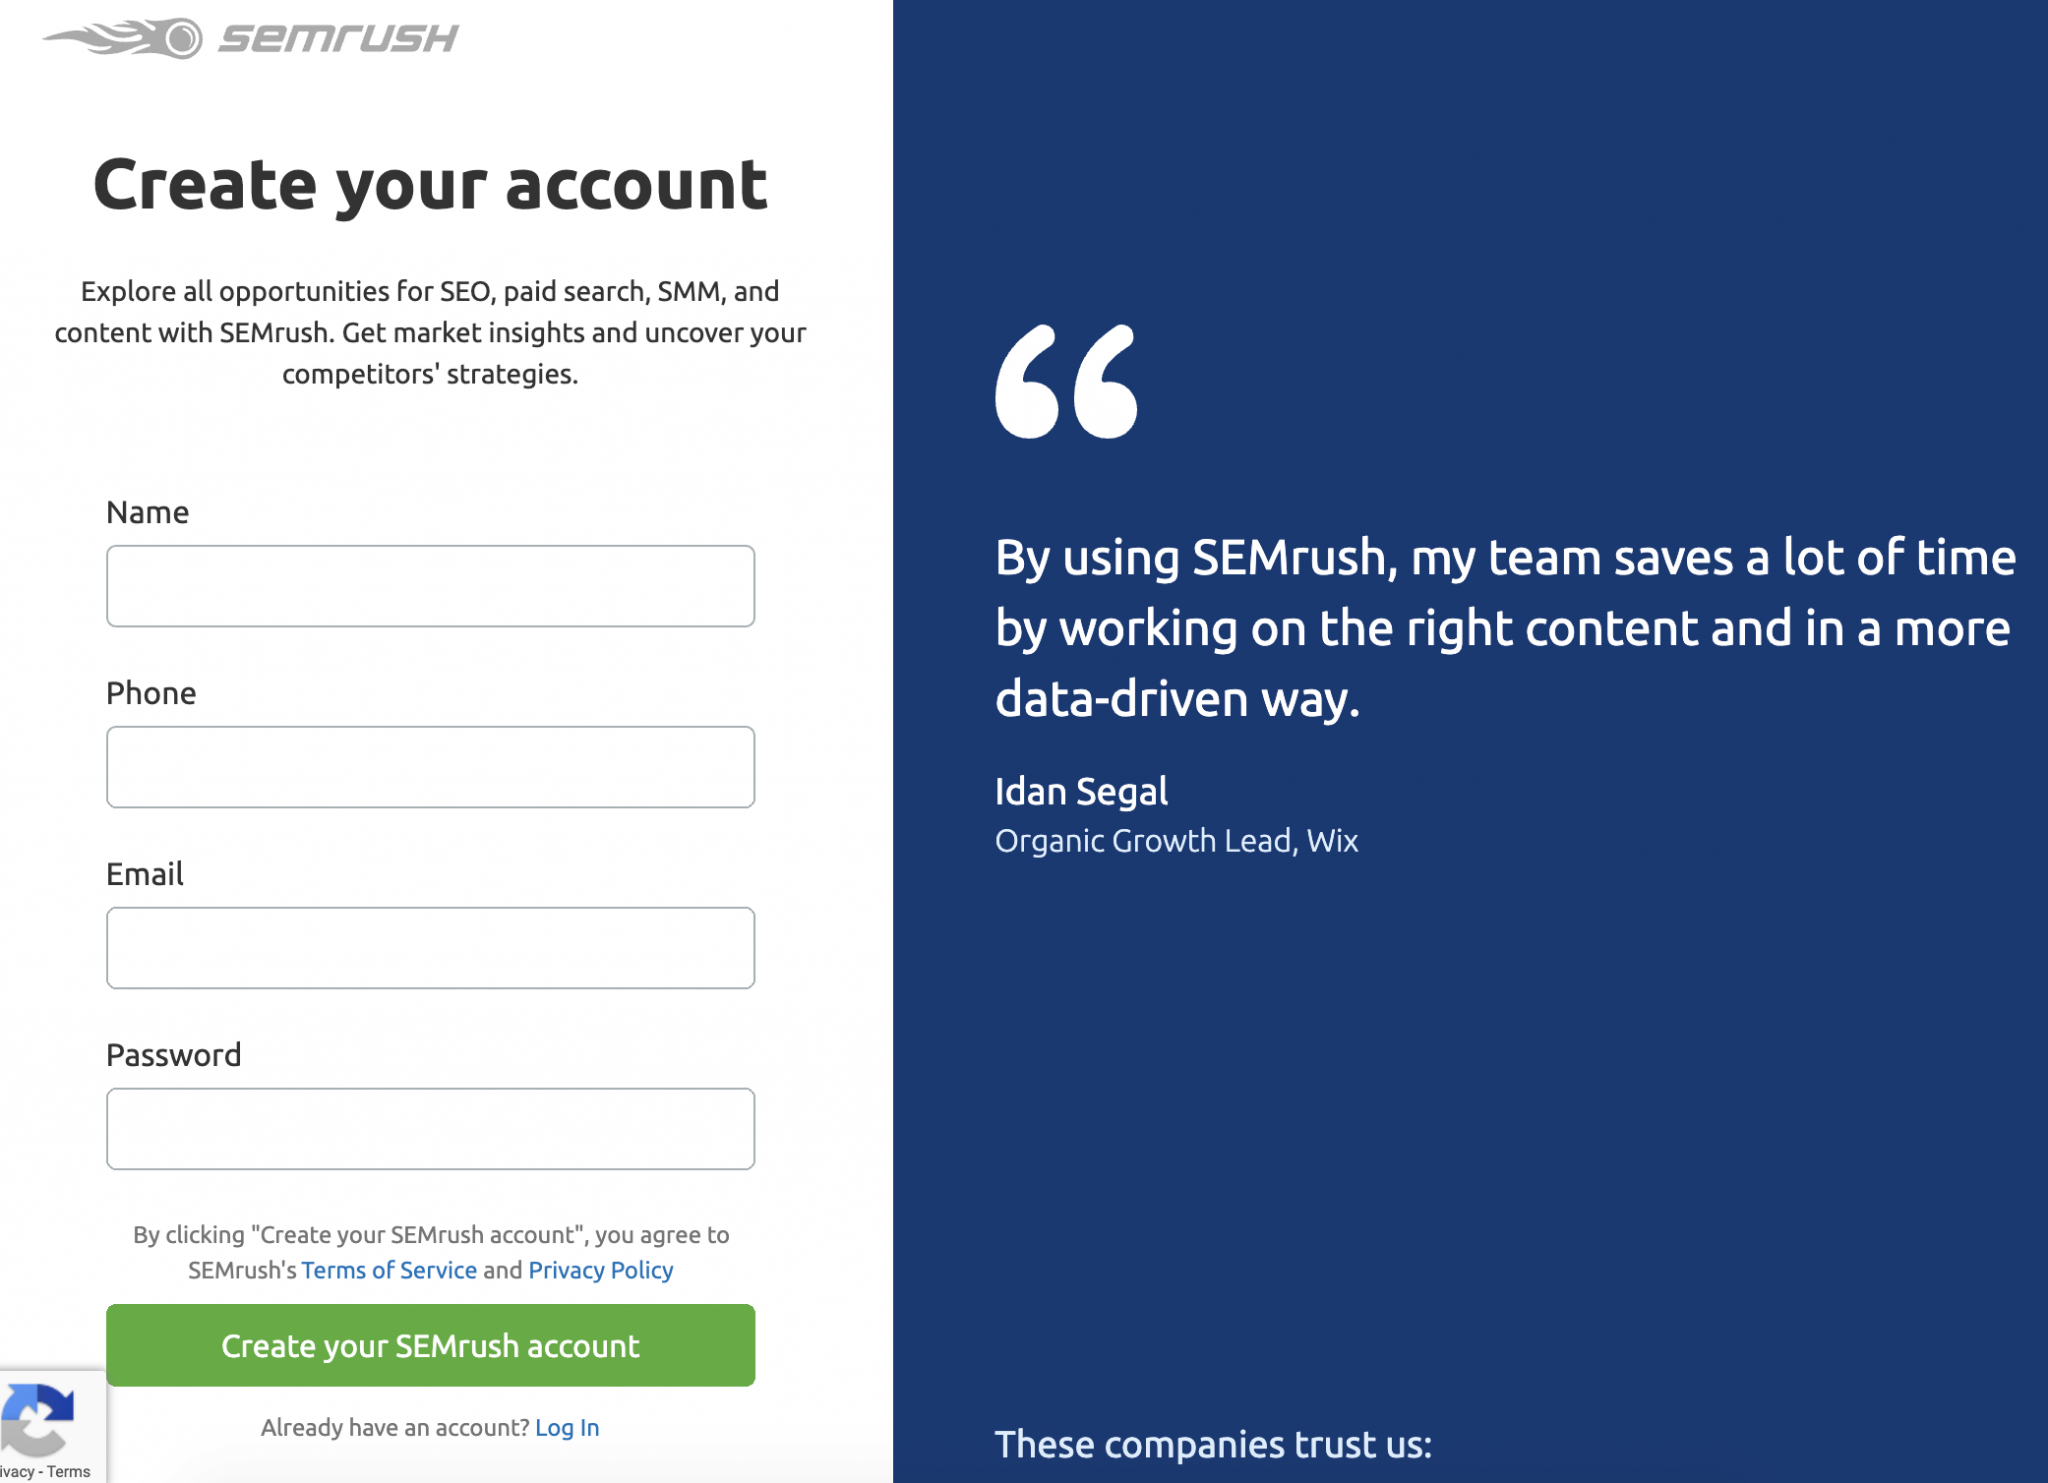
Task: Focus the Password input field
Action: click(x=430, y=1129)
